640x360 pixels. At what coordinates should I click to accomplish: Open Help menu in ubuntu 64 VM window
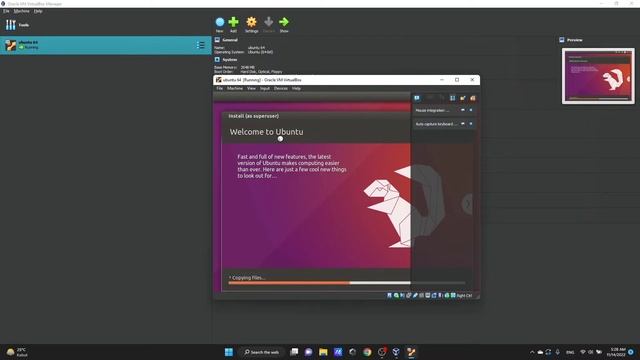point(296,88)
